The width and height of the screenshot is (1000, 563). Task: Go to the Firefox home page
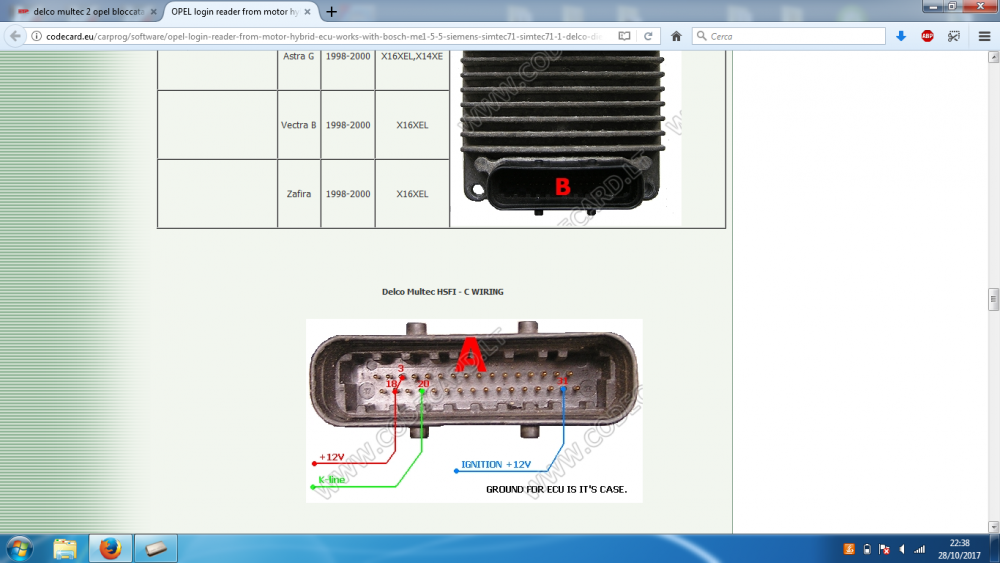tap(676, 36)
